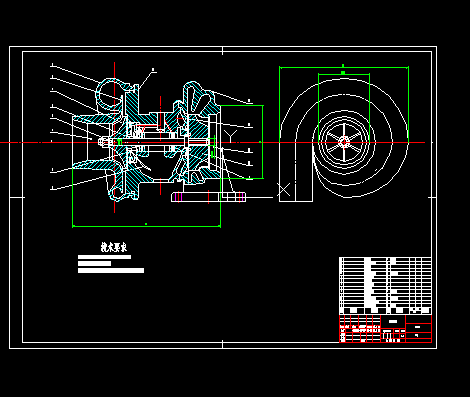Select the turbocharger cross-section view
Screen dimensions: 470x397
click(147, 140)
